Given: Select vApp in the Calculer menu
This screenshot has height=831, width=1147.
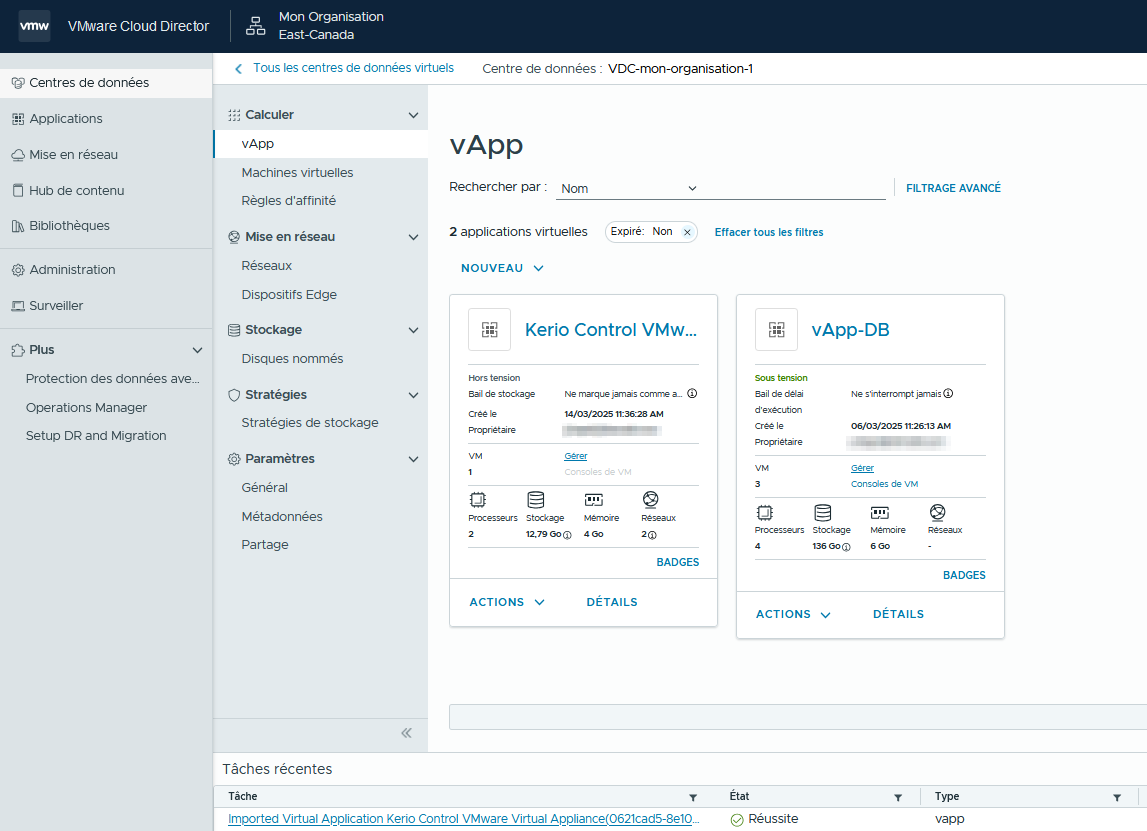Looking at the screenshot, I should pos(320,144).
